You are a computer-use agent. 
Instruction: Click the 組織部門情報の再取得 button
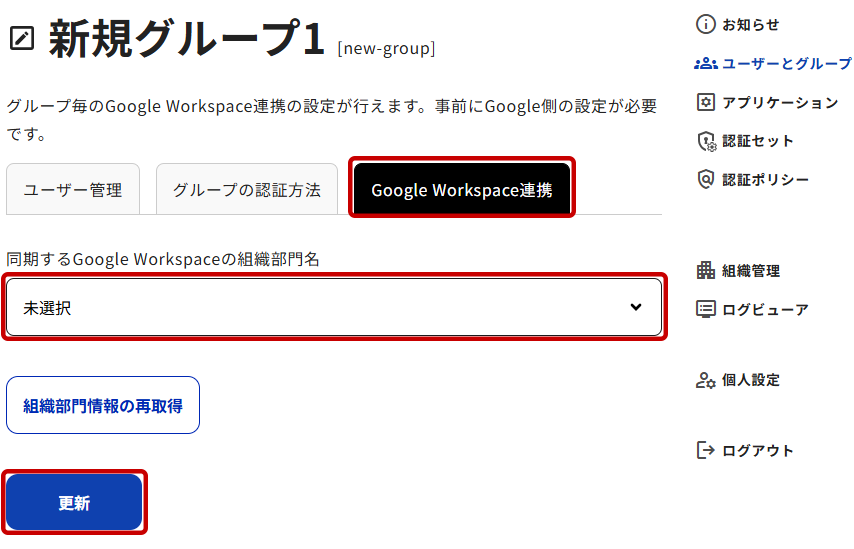103,405
